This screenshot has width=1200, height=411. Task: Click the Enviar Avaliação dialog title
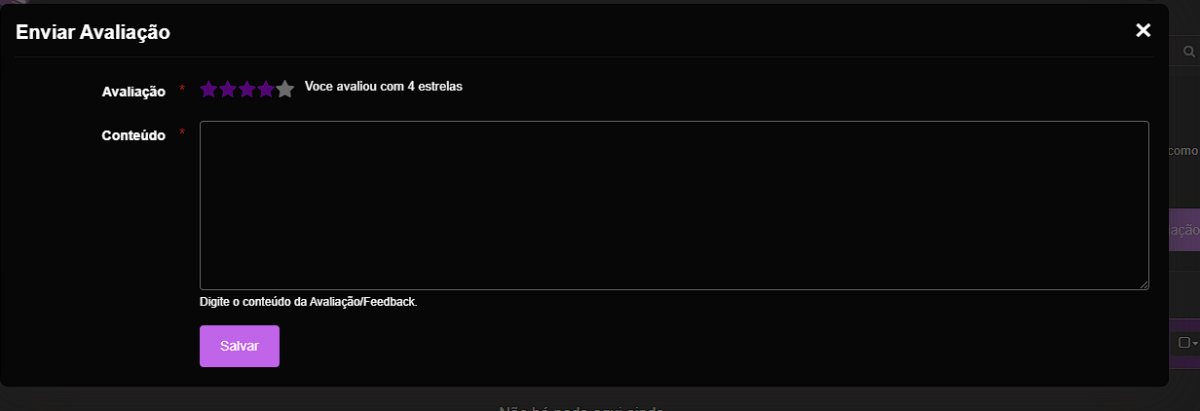[93, 32]
